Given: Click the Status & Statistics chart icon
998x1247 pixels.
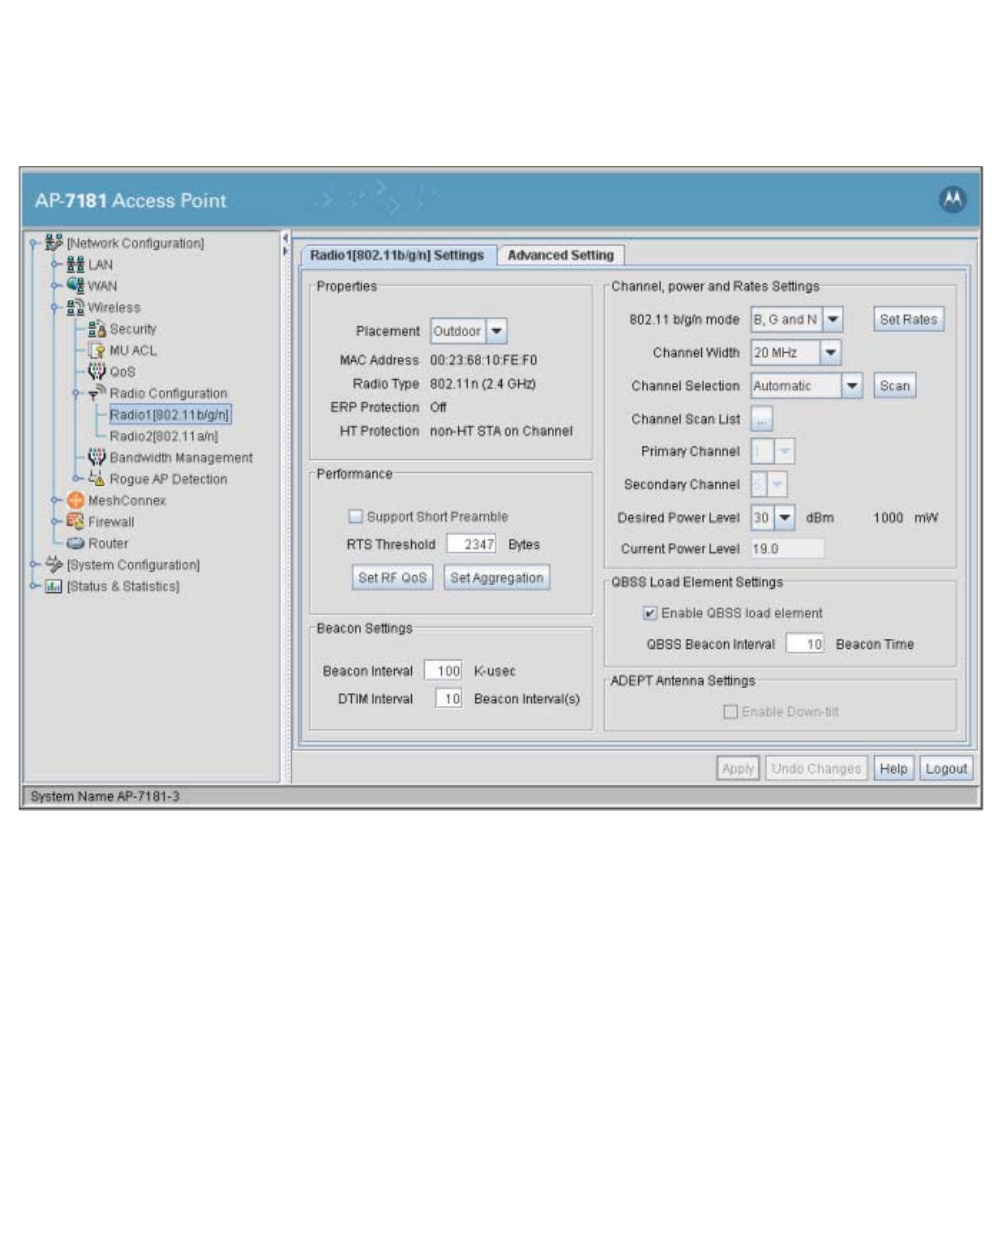Looking at the screenshot, I should pyautogui.click(x=54, y=586).
